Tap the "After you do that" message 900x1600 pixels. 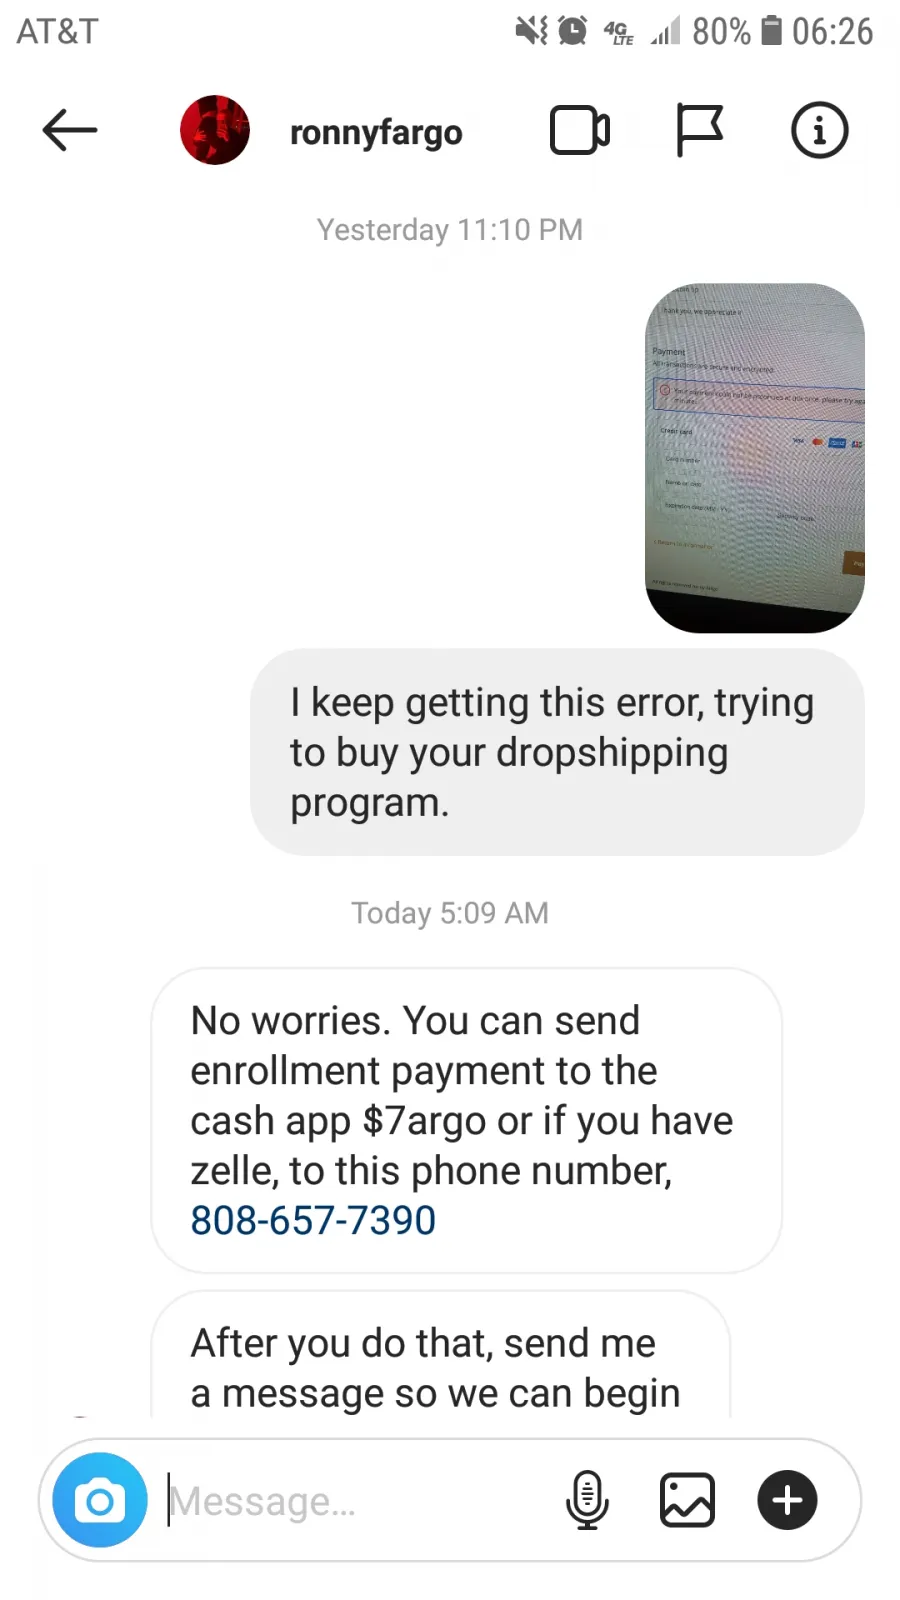(440, 1355)
